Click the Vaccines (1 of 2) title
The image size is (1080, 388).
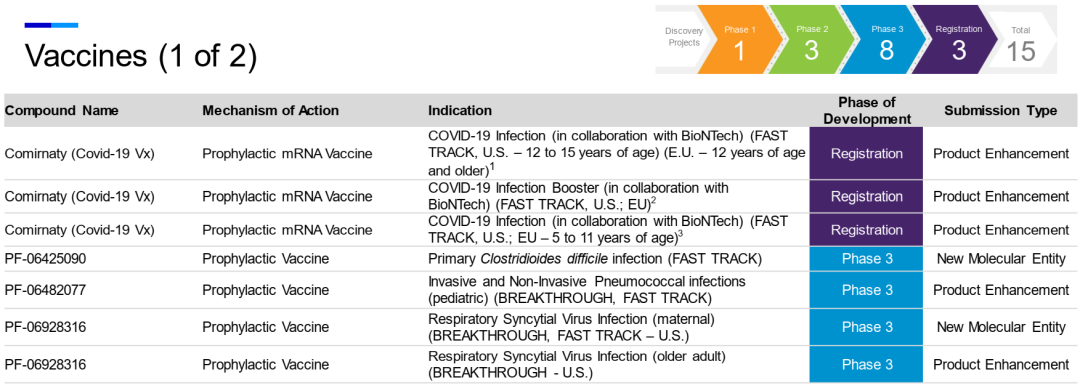(141, 57)
